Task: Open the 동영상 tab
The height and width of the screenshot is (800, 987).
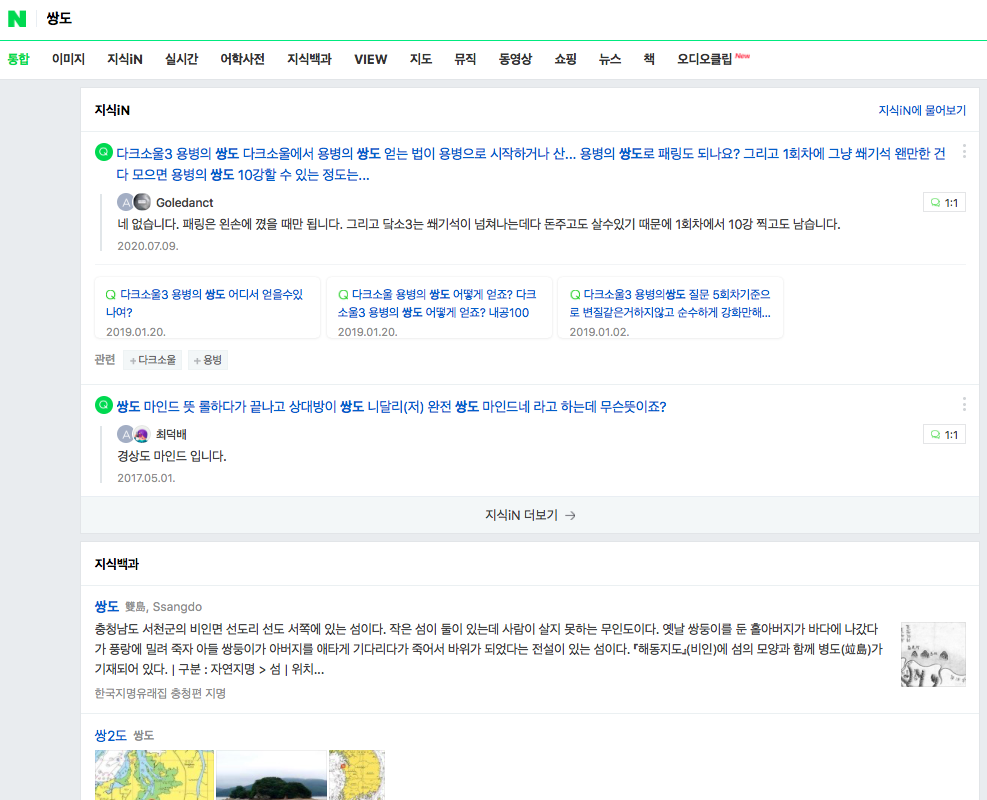Action: [x=515, y=59]
